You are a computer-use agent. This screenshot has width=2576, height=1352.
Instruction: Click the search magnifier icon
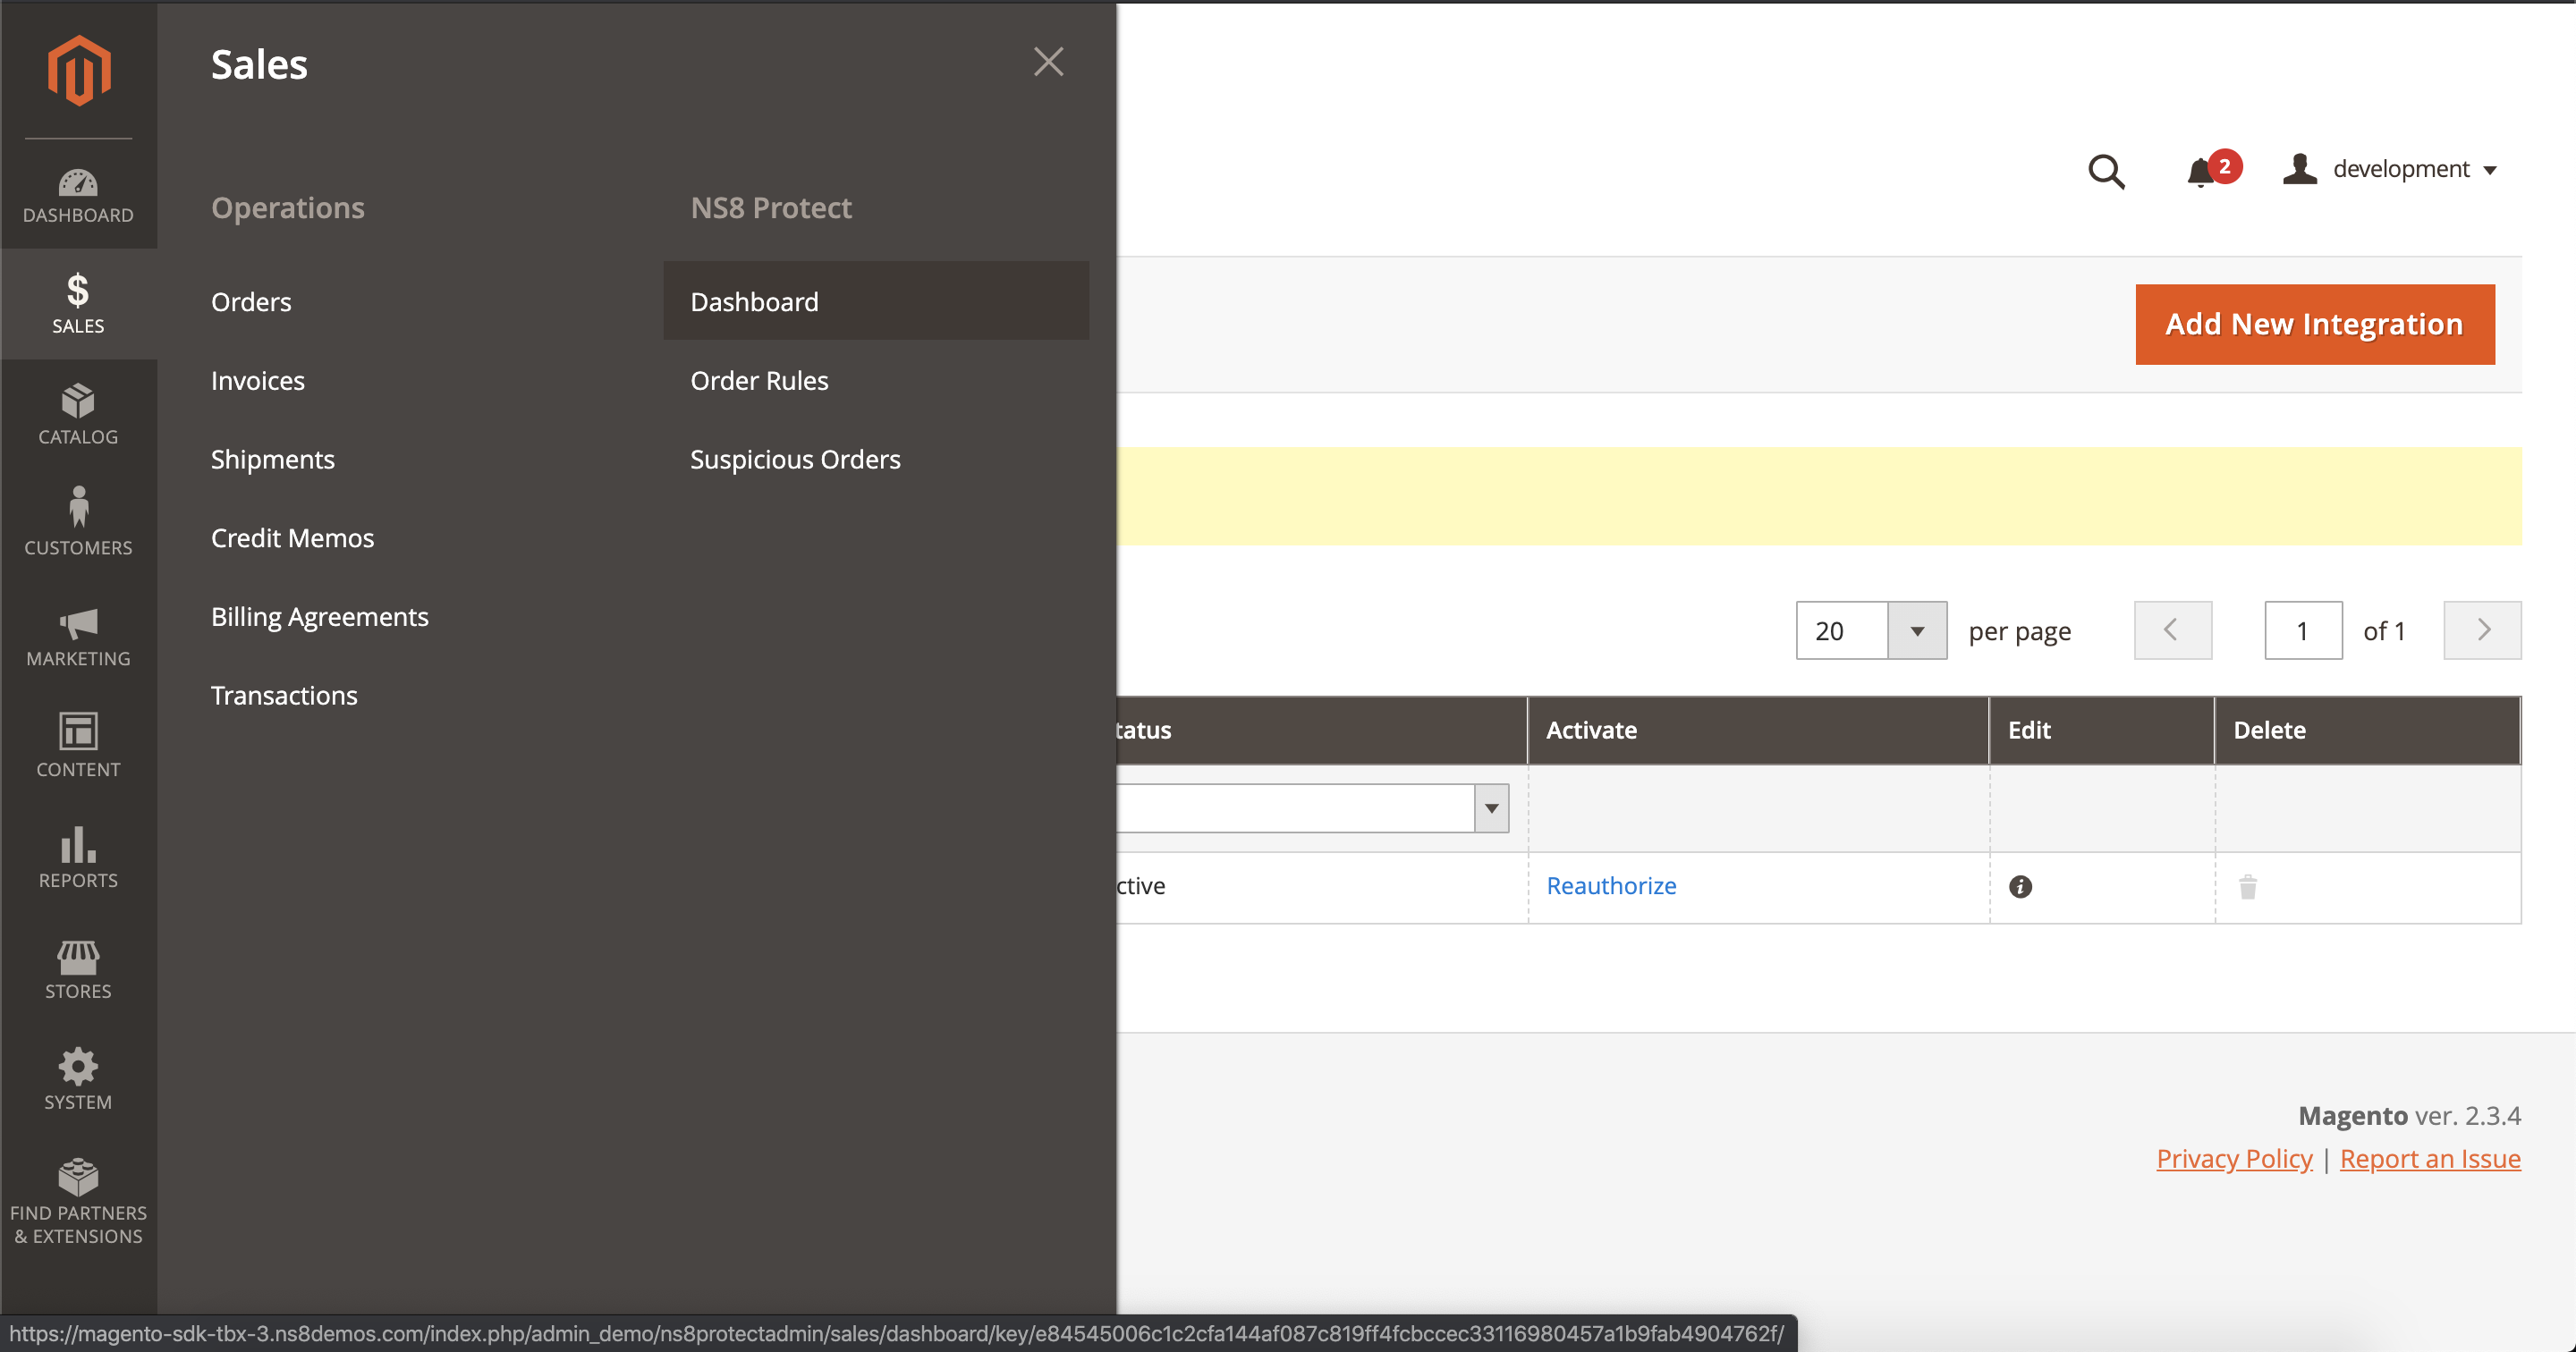2106,171
